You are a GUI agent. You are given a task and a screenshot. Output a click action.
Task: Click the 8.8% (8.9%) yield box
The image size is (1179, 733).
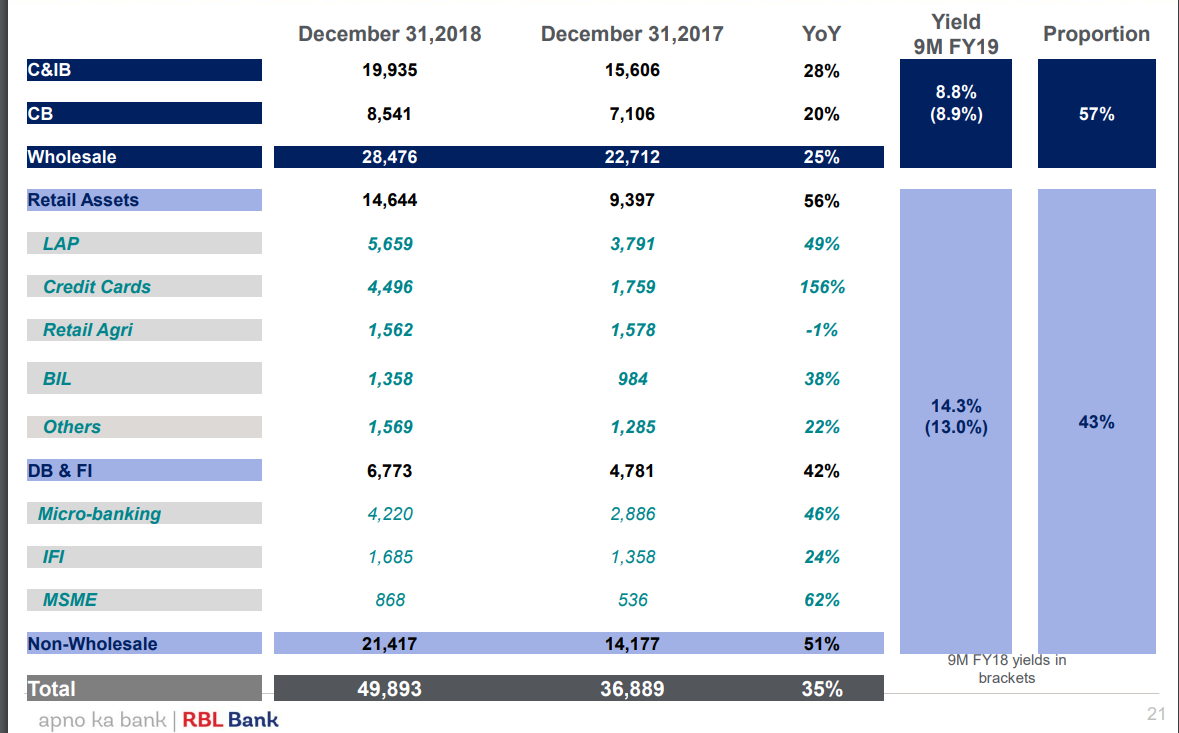coord(956,103)
